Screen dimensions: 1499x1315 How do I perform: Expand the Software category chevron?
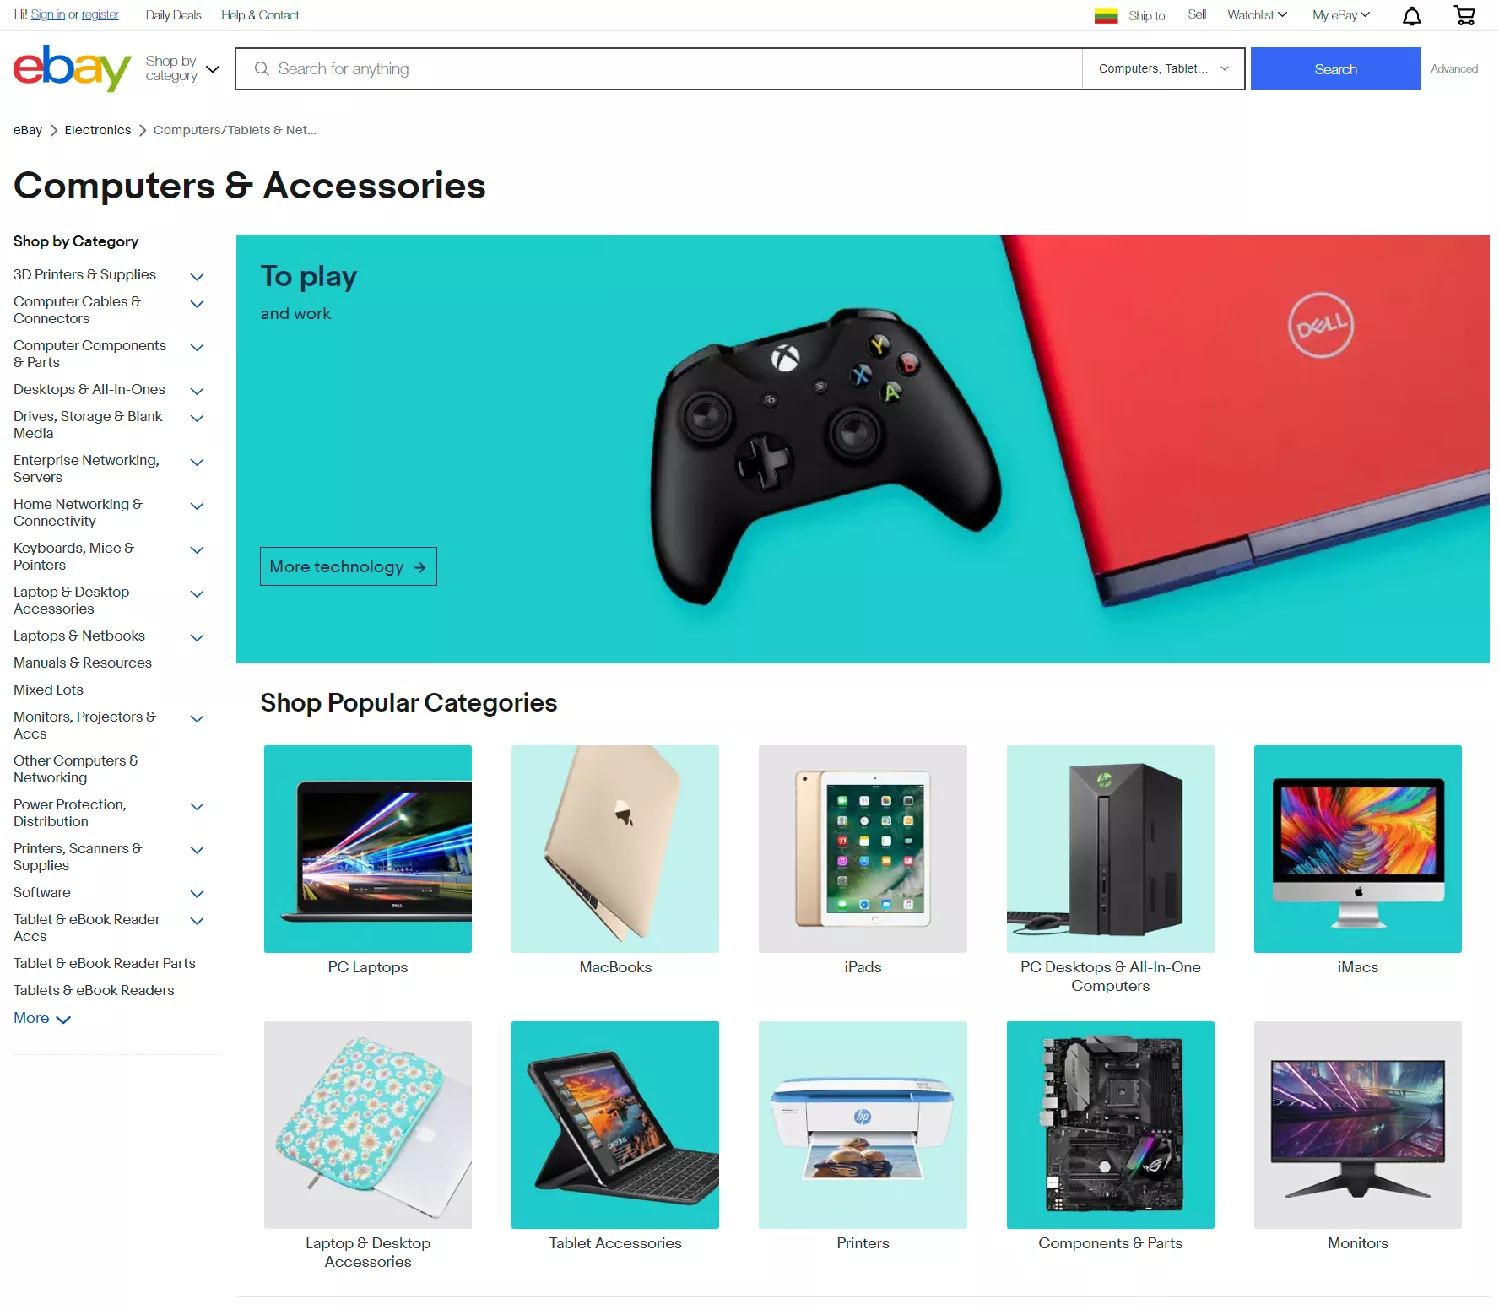(197, 894)
